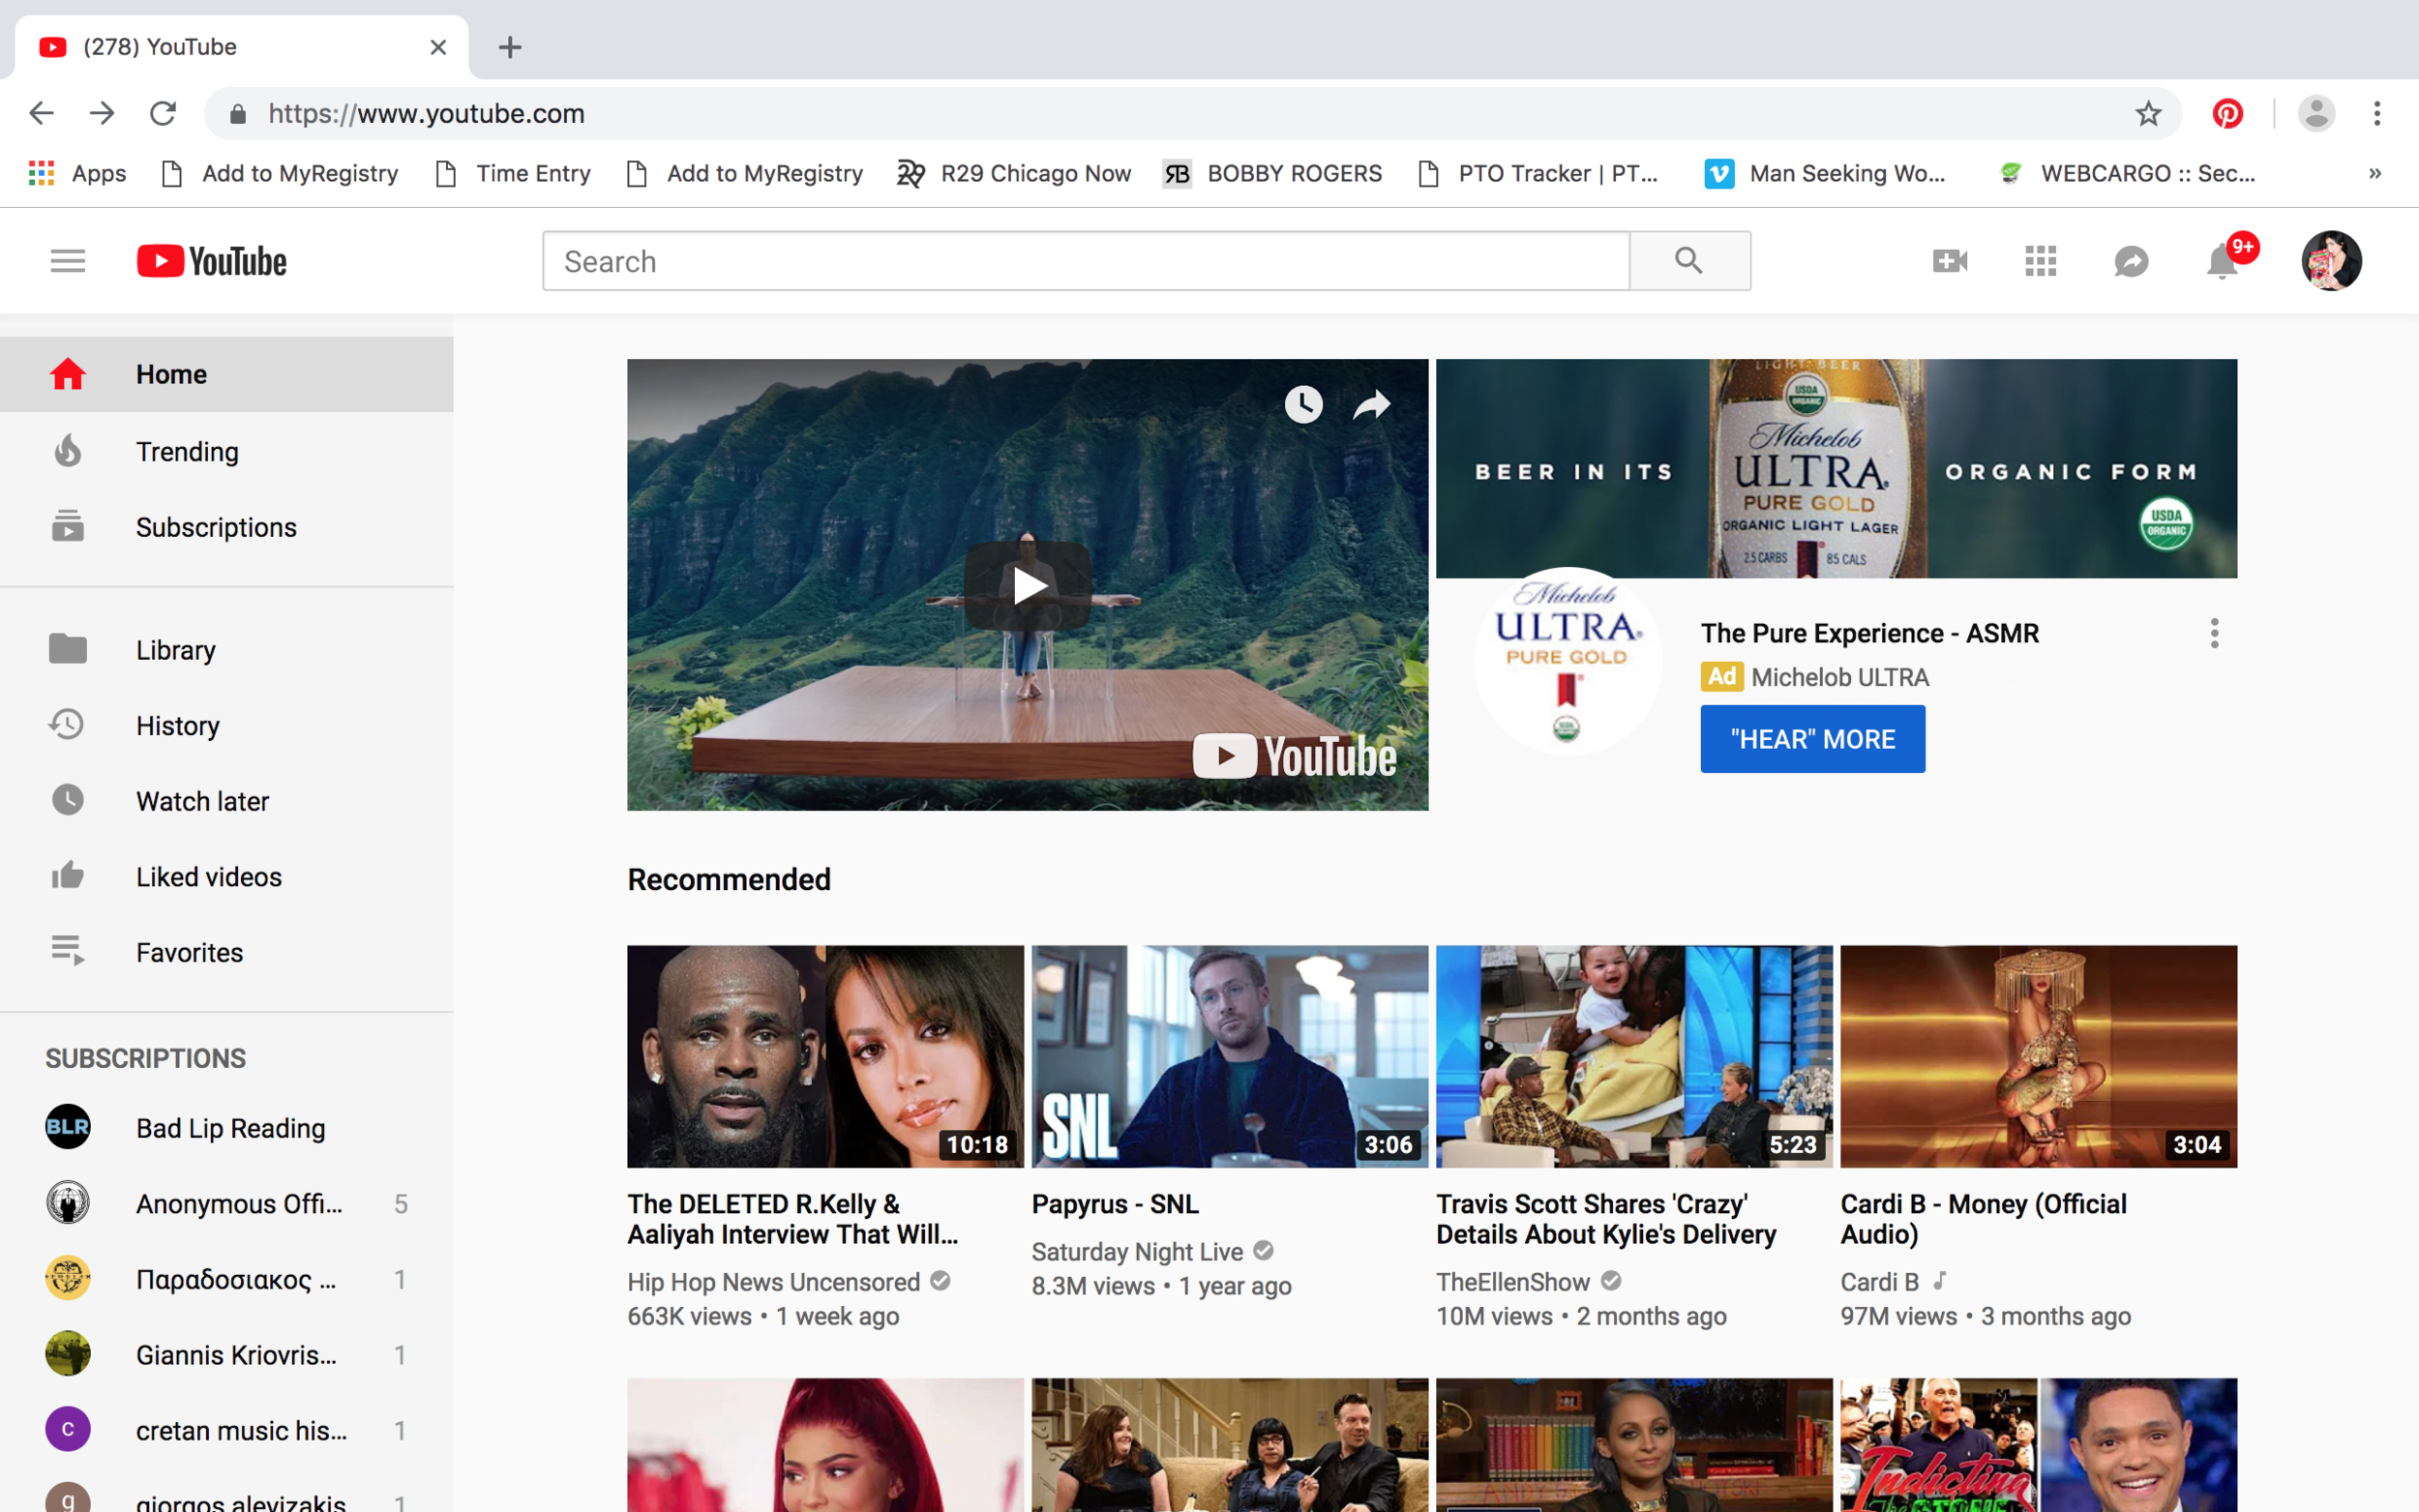The height and width of the screenshot is (1512, 2419).
Task: Click the "HEAR" MORE button
Action: coord(1812,739)
